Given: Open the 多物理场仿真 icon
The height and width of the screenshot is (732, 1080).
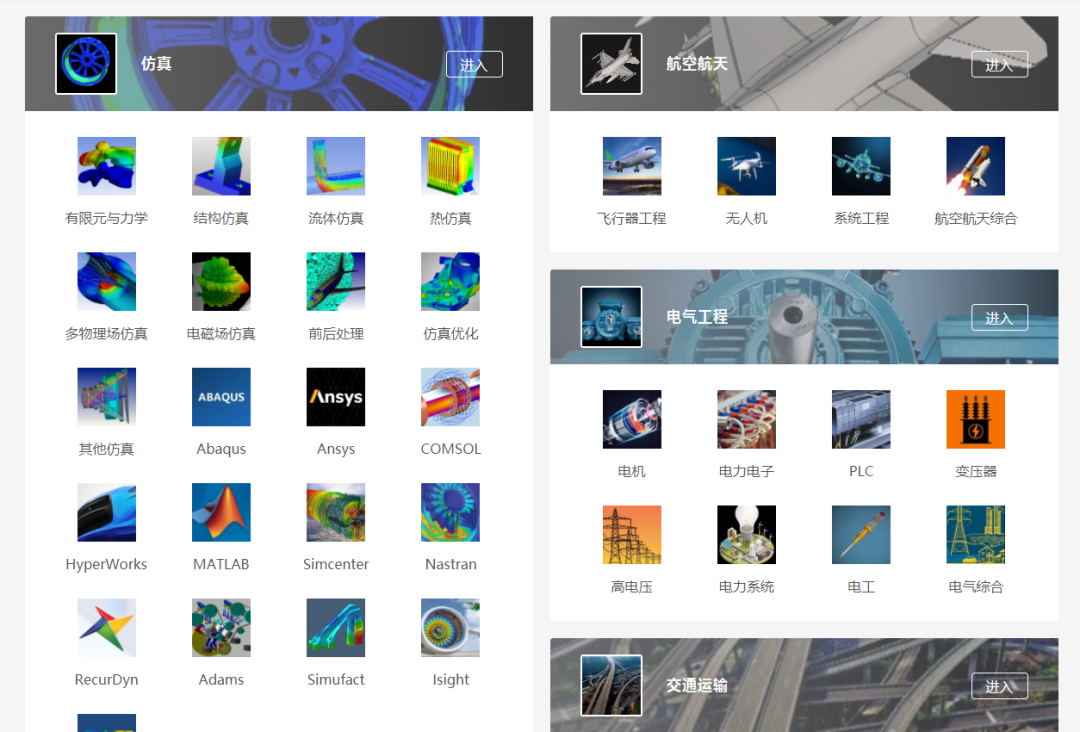Looking at the screenshot, I should pyautogui.click(x=106, y=282).
